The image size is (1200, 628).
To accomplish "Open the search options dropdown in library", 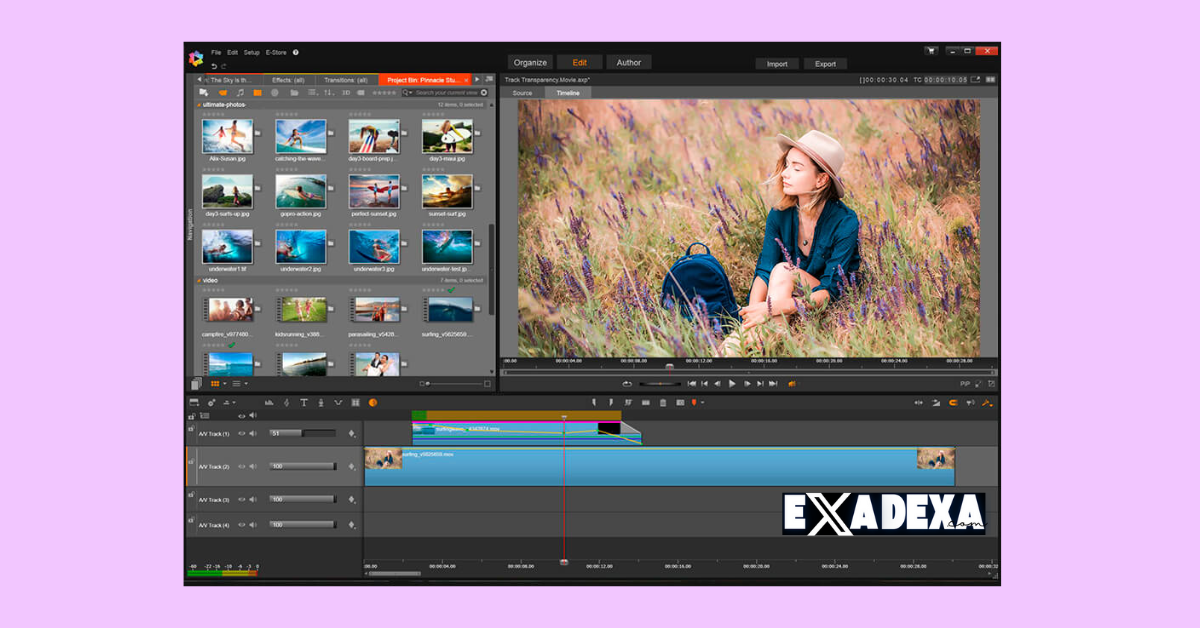I will (408, 93).
